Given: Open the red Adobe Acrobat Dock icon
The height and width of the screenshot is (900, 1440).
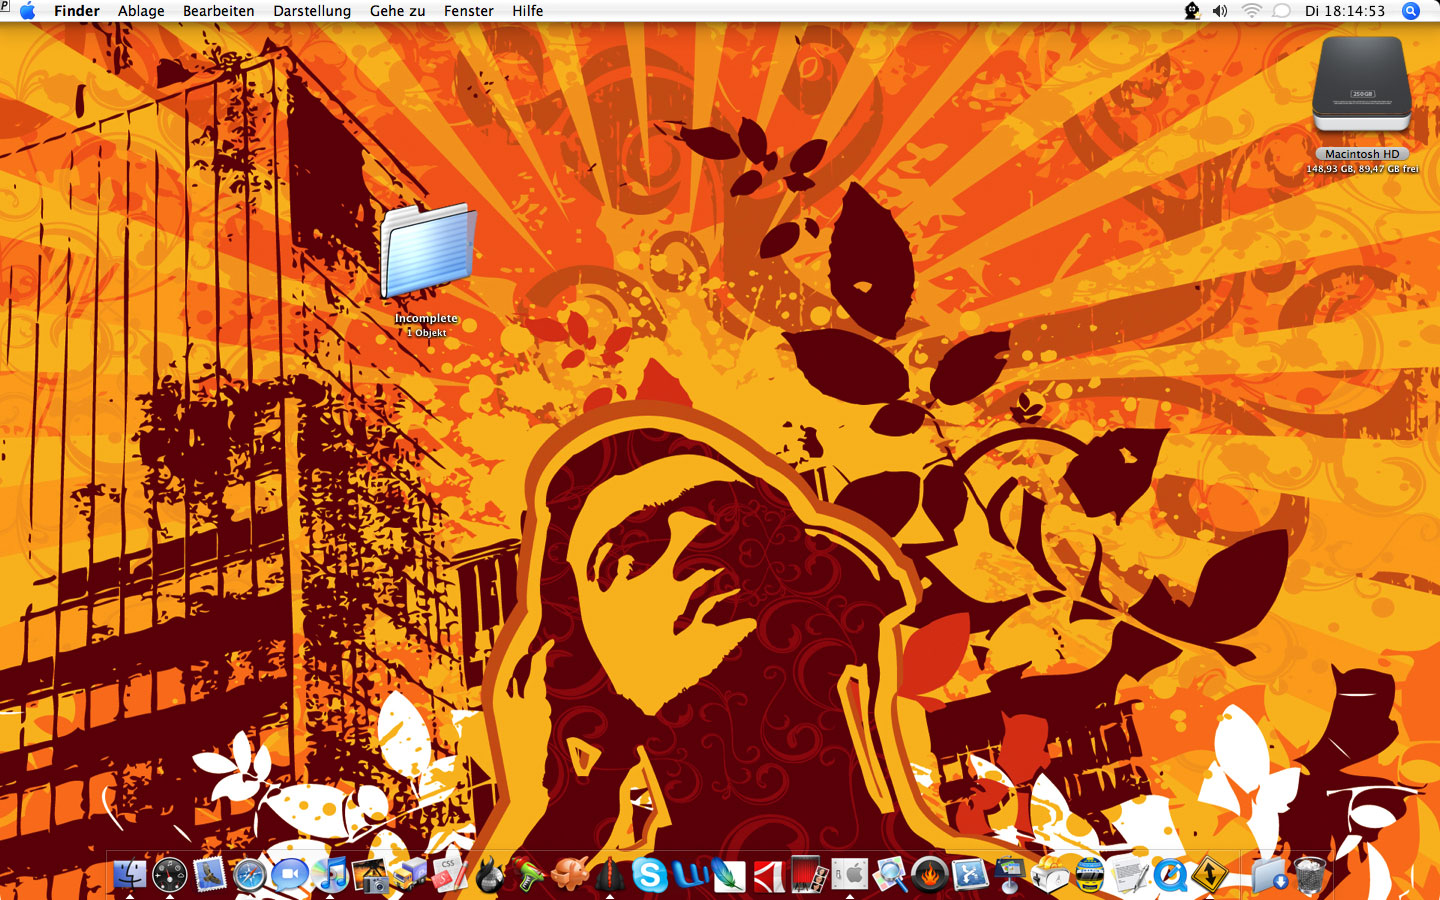Looking at the screenshot, I should 770,875.
